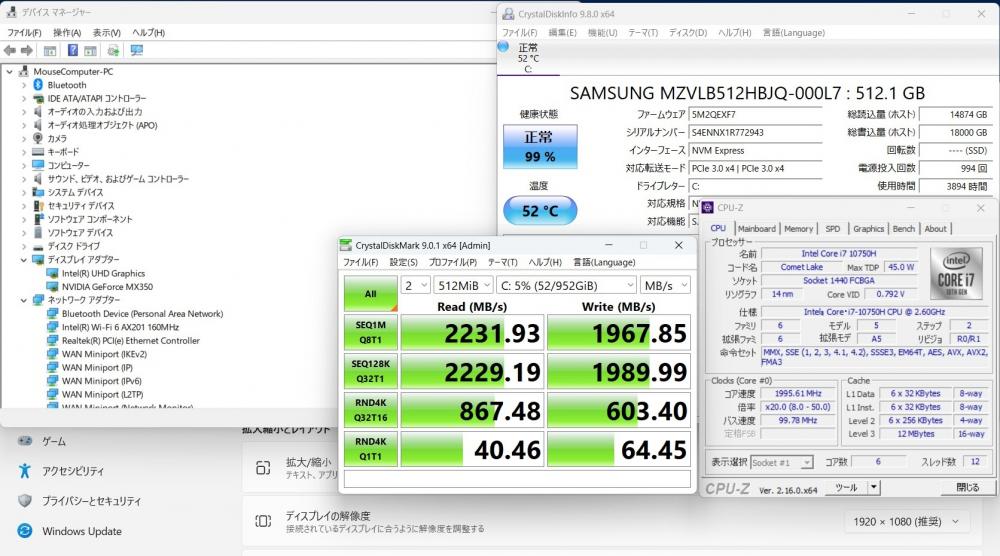Click the network icon beside Intel(R) Wi-Fi 6 AX201
The width and height of the screenshot is (1000, 556).
pos(52,327)
